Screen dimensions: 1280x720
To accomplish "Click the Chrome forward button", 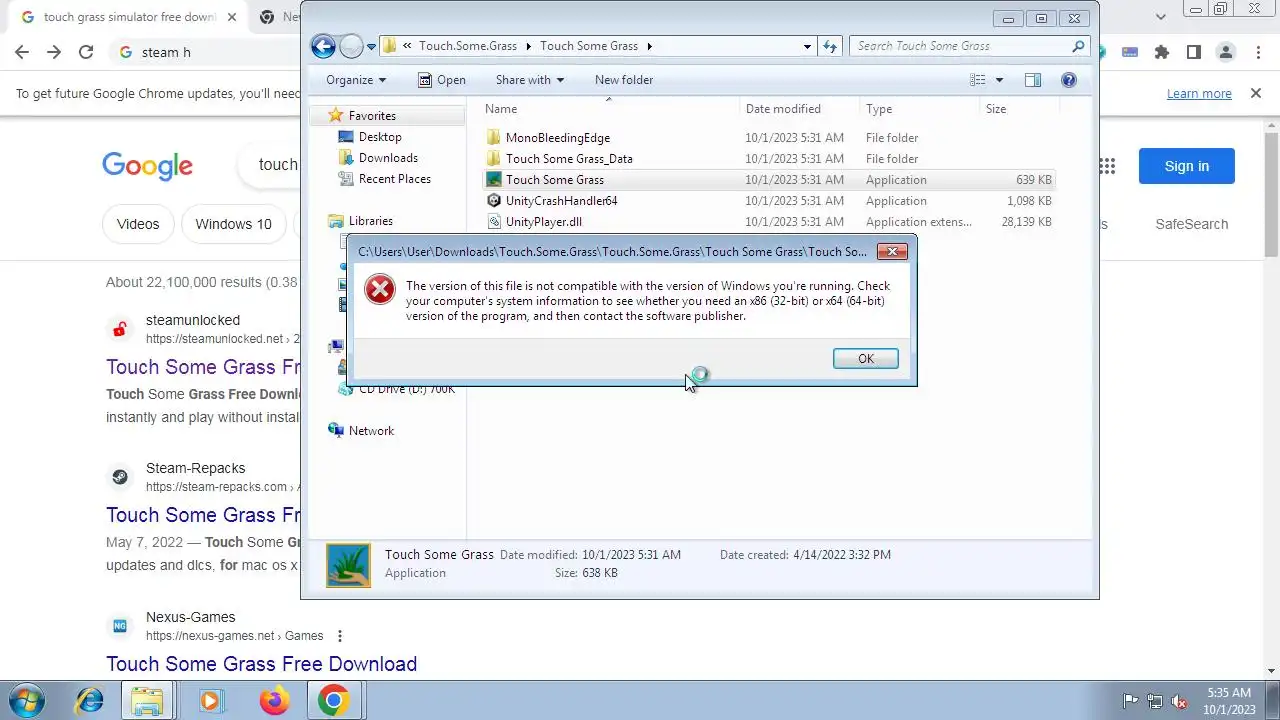I will click(54, 52).
